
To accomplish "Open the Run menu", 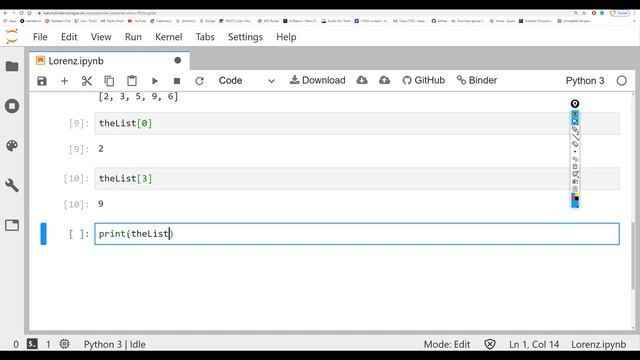I will [133, 37].
